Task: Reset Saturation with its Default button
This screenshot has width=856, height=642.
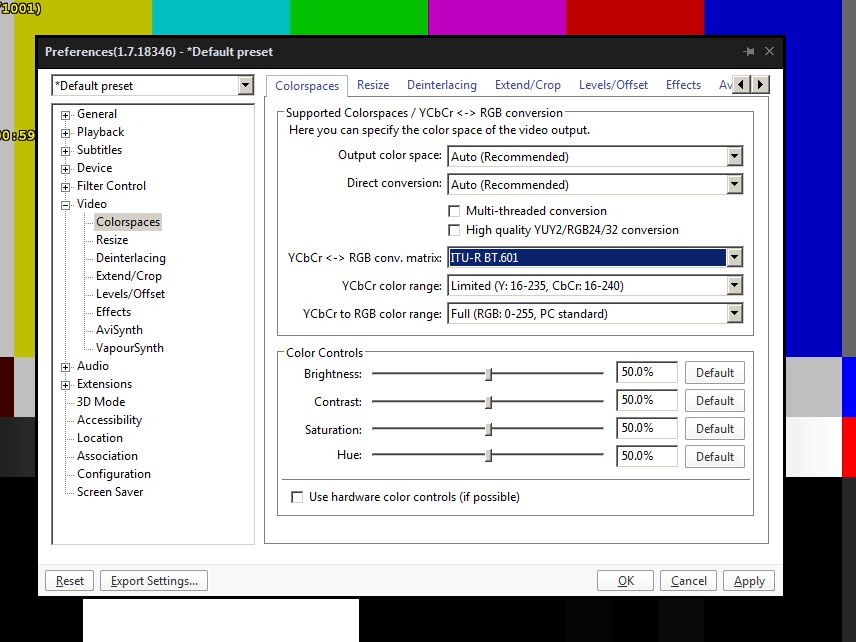Action: [715, 429]
